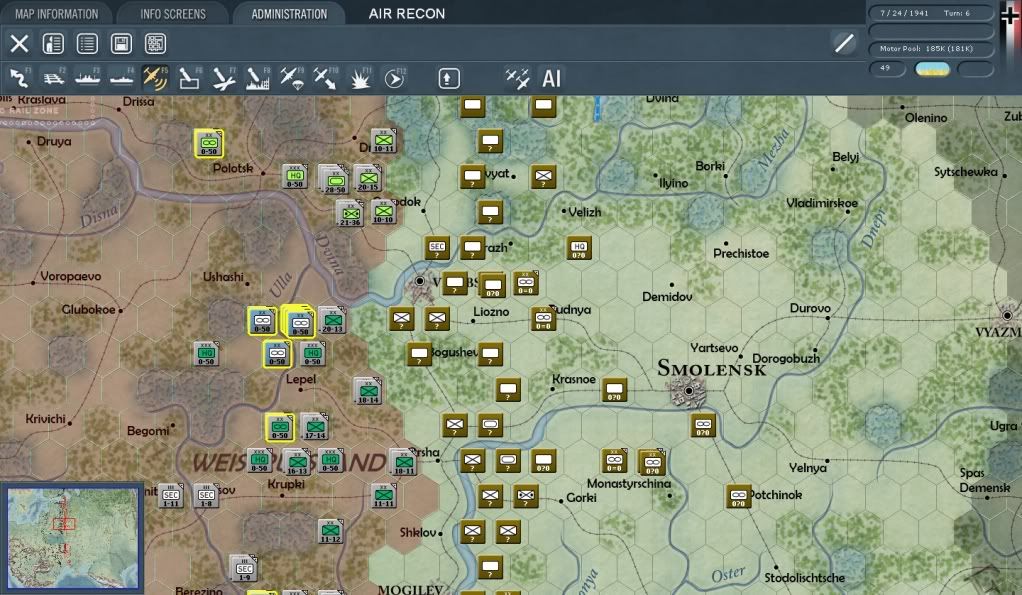Click the Smolensk city hex
The image size is (1022, 595).
coord(688,392)
